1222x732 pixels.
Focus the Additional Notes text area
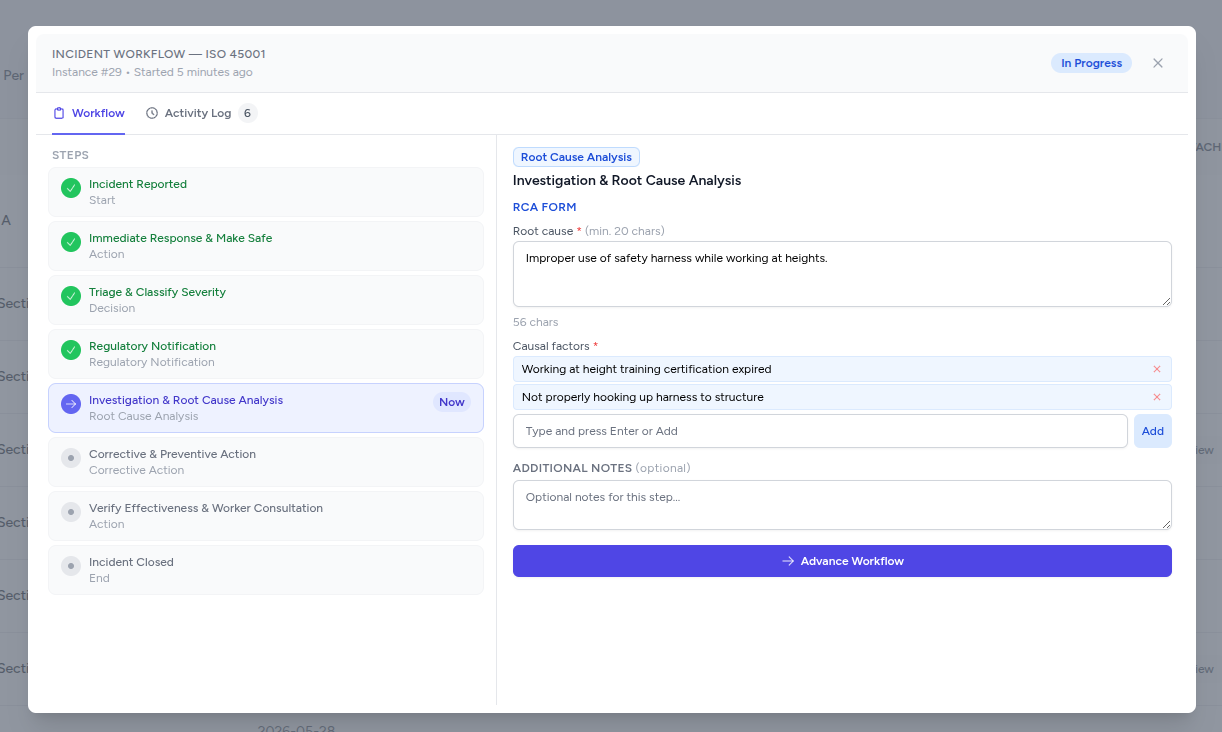coord(842,505)
